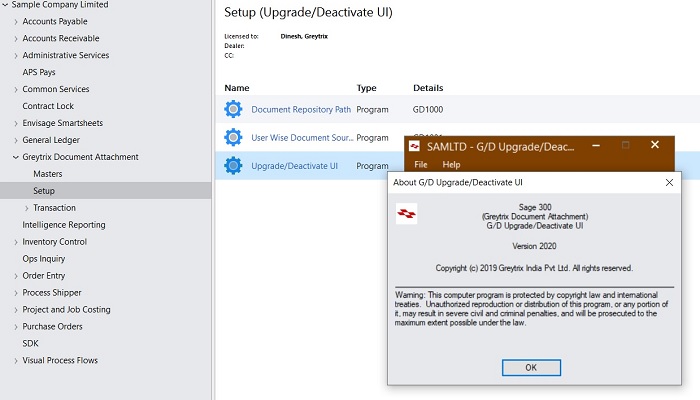Expand the Project and Job Costing node

[x=16, y=310]
